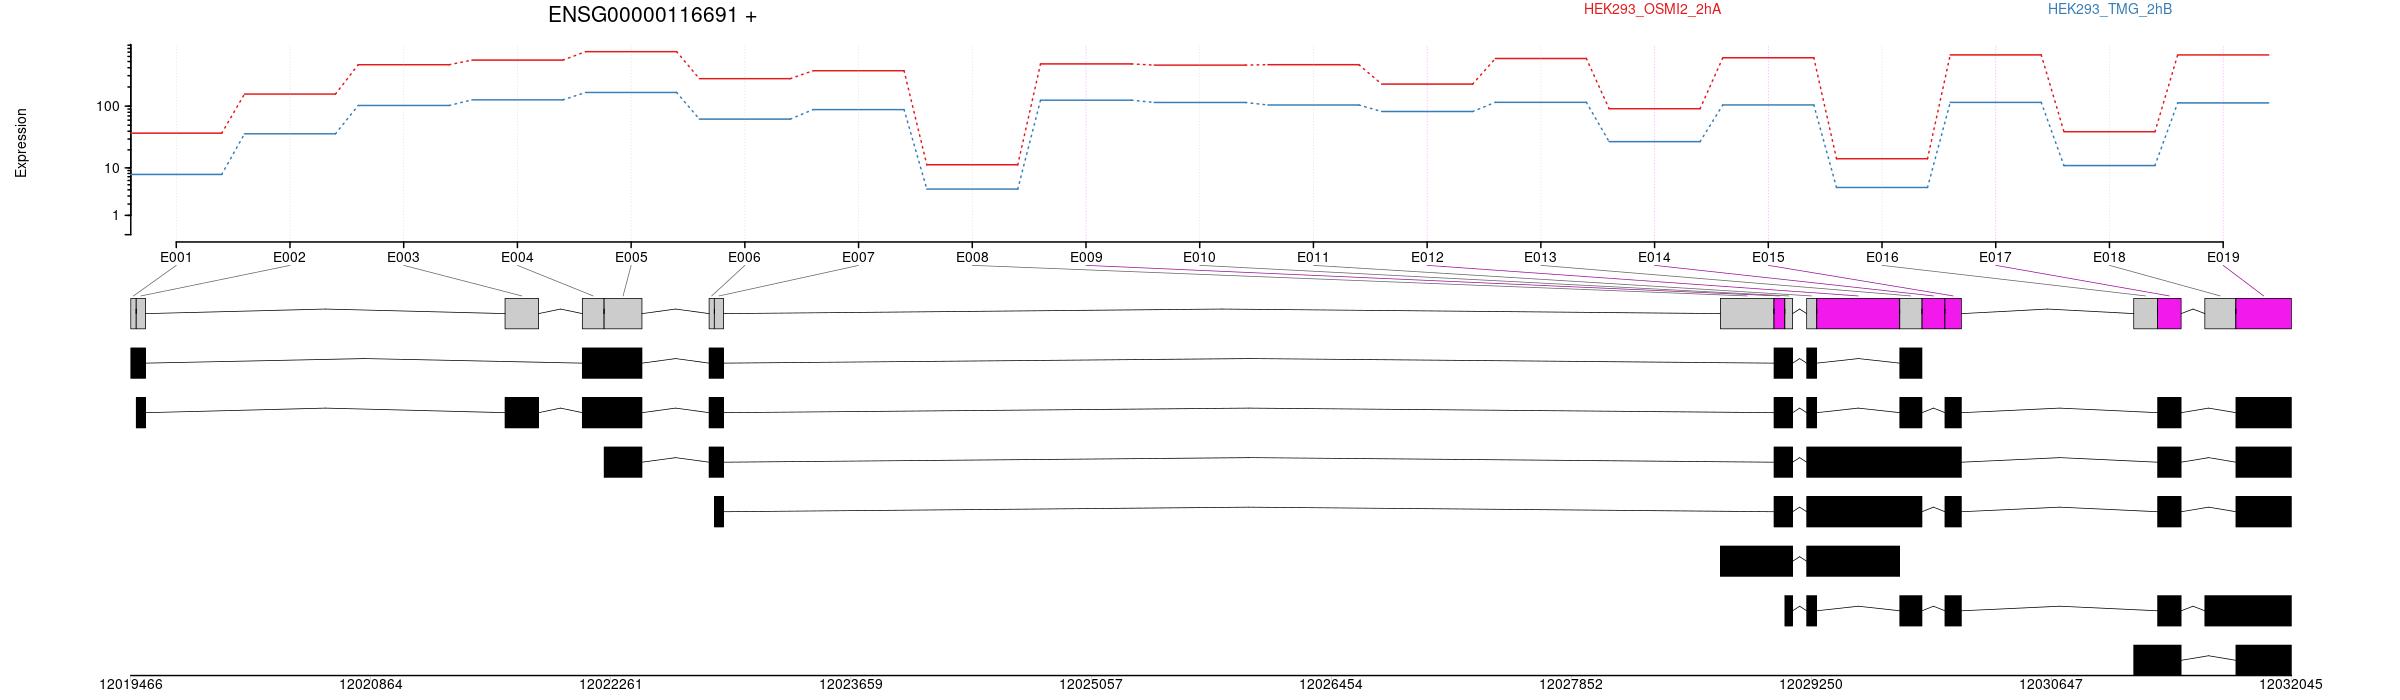Click genomic coordinate 12022261
The image size is (2400, 700).
click(x=611, y=685)
